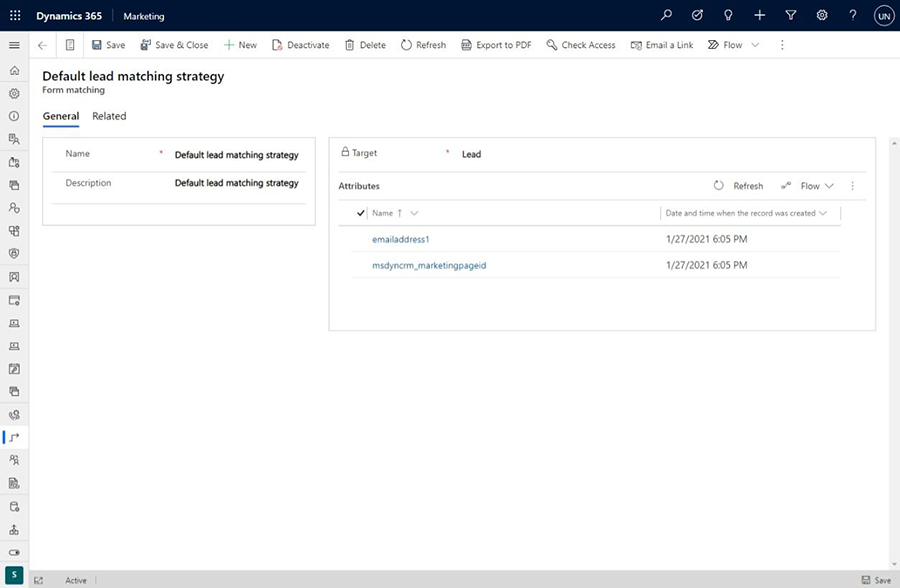The image size is (900, 588).
Task: Export to PDF
Action: [496, 45]
